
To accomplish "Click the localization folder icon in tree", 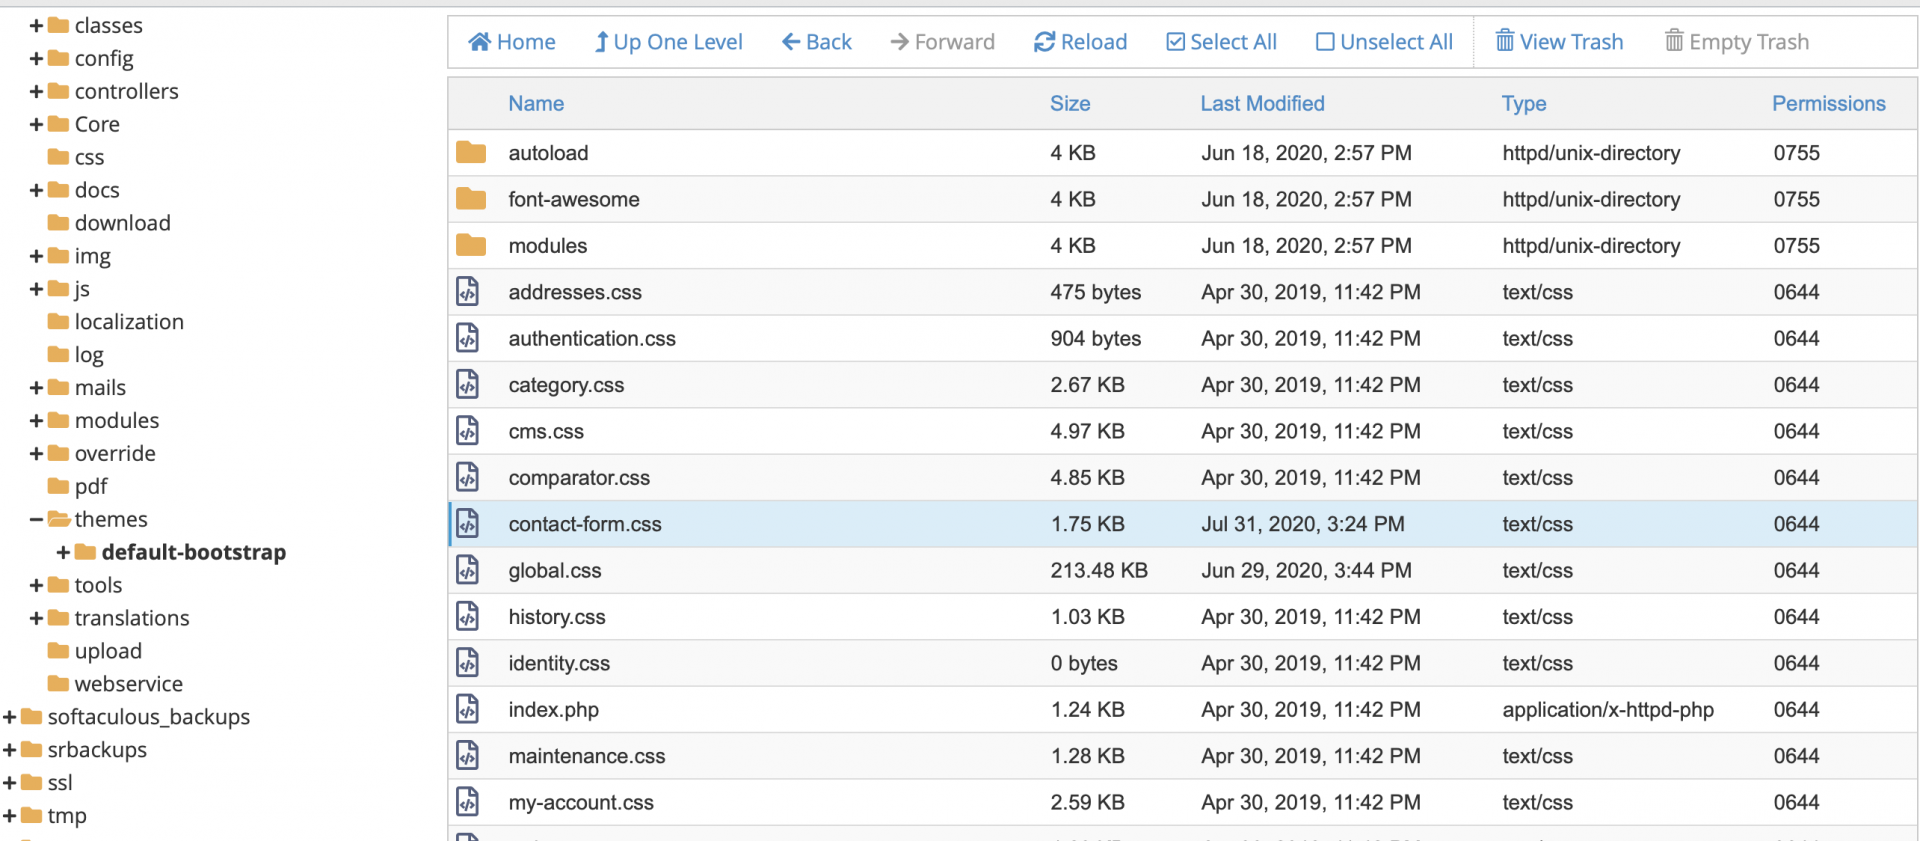I will point(59,321).
